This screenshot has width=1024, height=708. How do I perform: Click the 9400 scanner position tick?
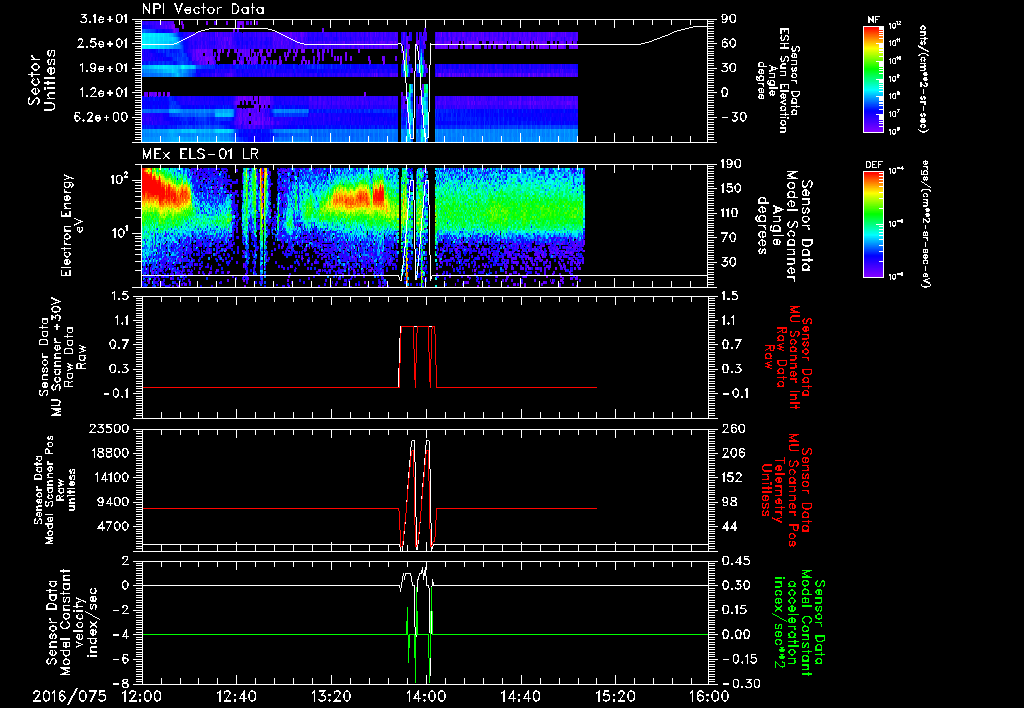click(114, 502)
